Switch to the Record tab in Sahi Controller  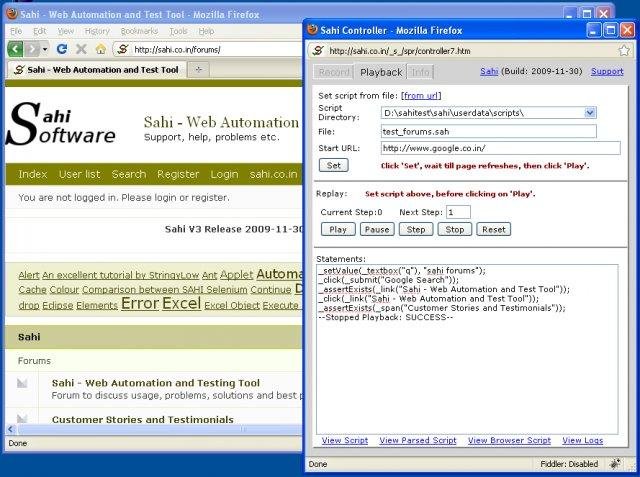click(x=334, y=72)
